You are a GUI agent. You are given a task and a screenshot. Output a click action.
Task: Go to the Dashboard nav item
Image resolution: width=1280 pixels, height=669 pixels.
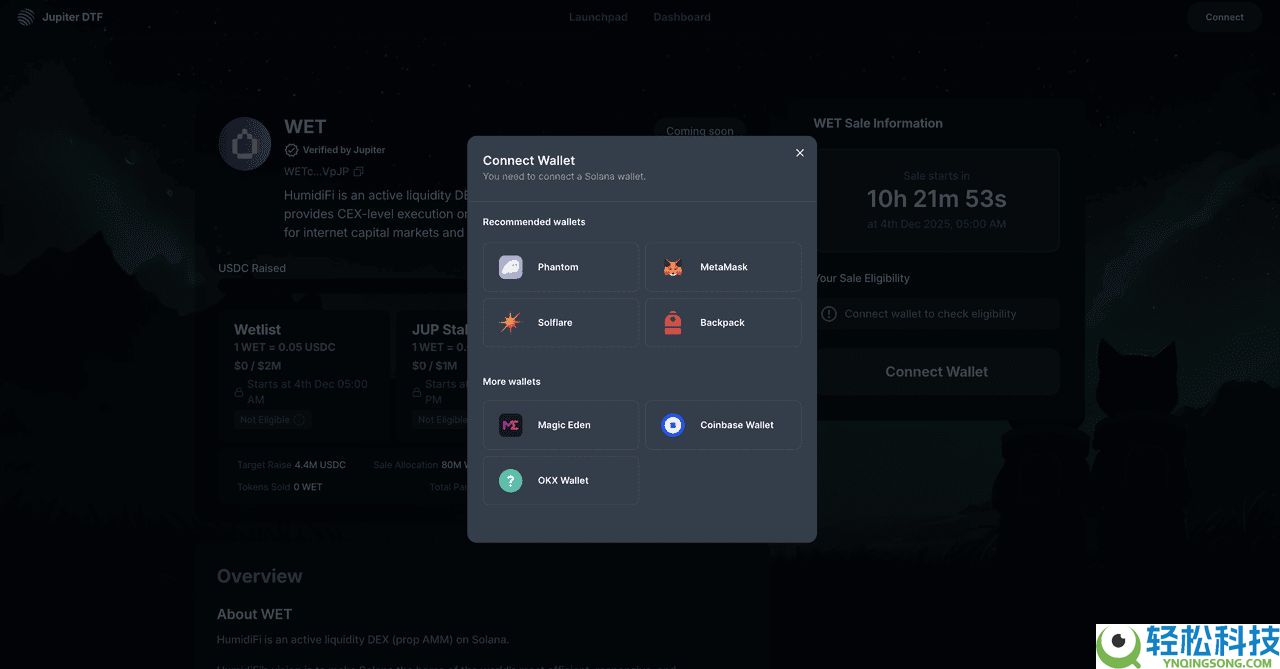[682, 17]
